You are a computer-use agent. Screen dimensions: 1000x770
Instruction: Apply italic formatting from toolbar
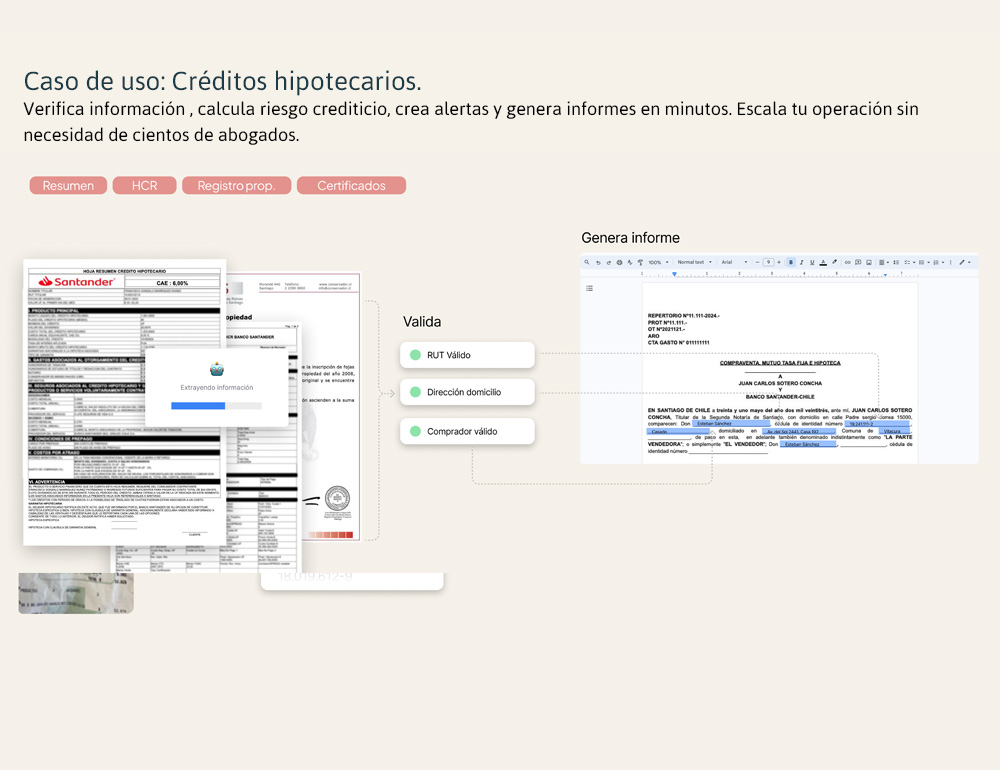pyautogui.click(x=801, y=262)
